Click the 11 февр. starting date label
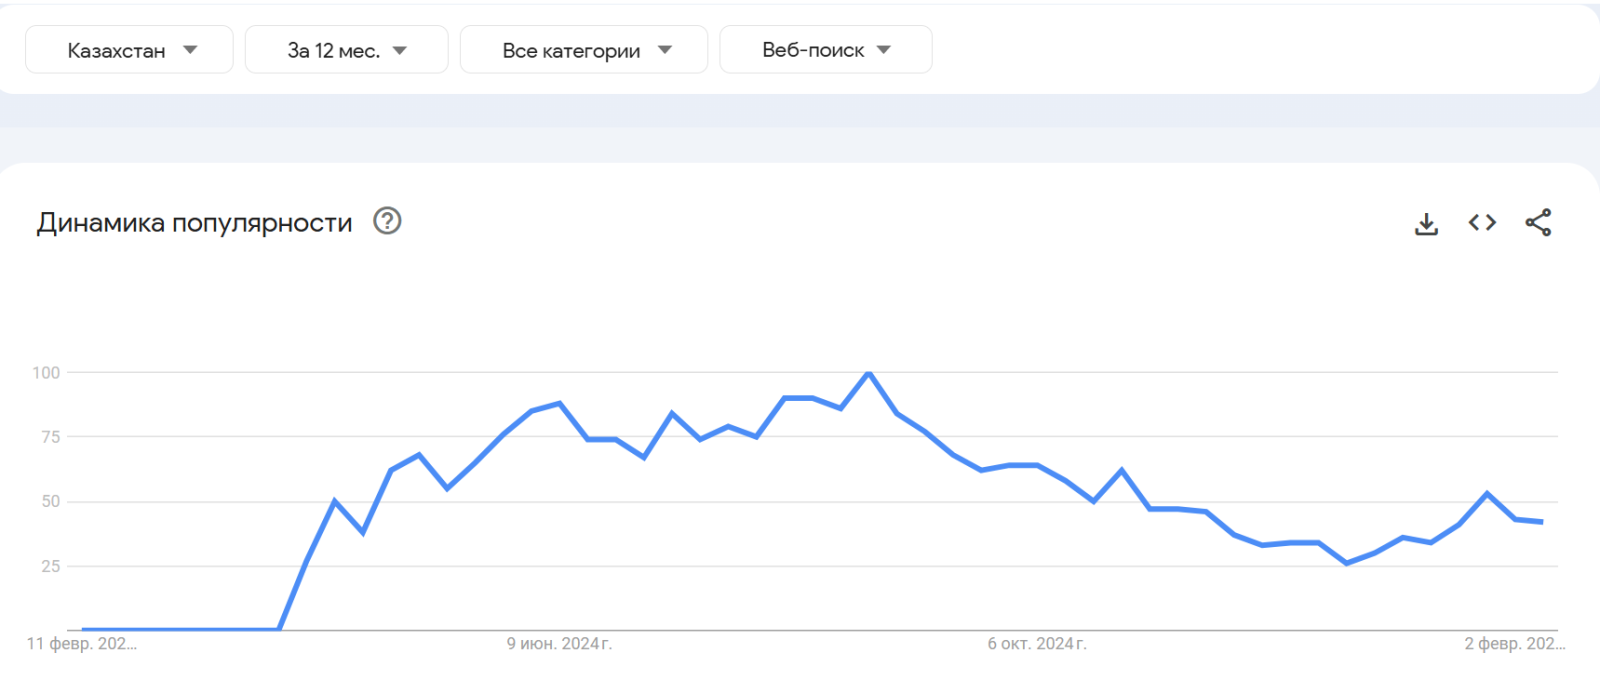This screenshot has width=1600, height=693. point(81,644)
